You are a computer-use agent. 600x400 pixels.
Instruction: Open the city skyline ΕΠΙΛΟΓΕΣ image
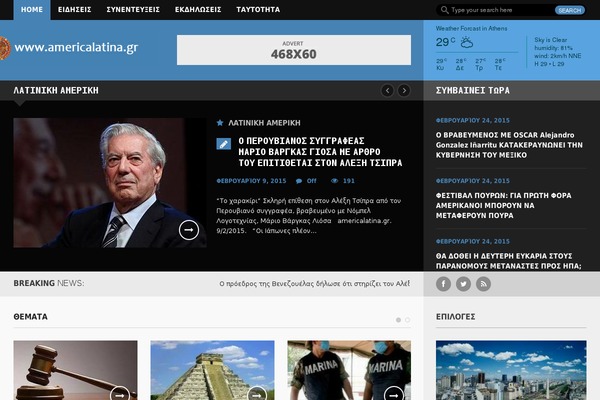[x=511, y=370]
